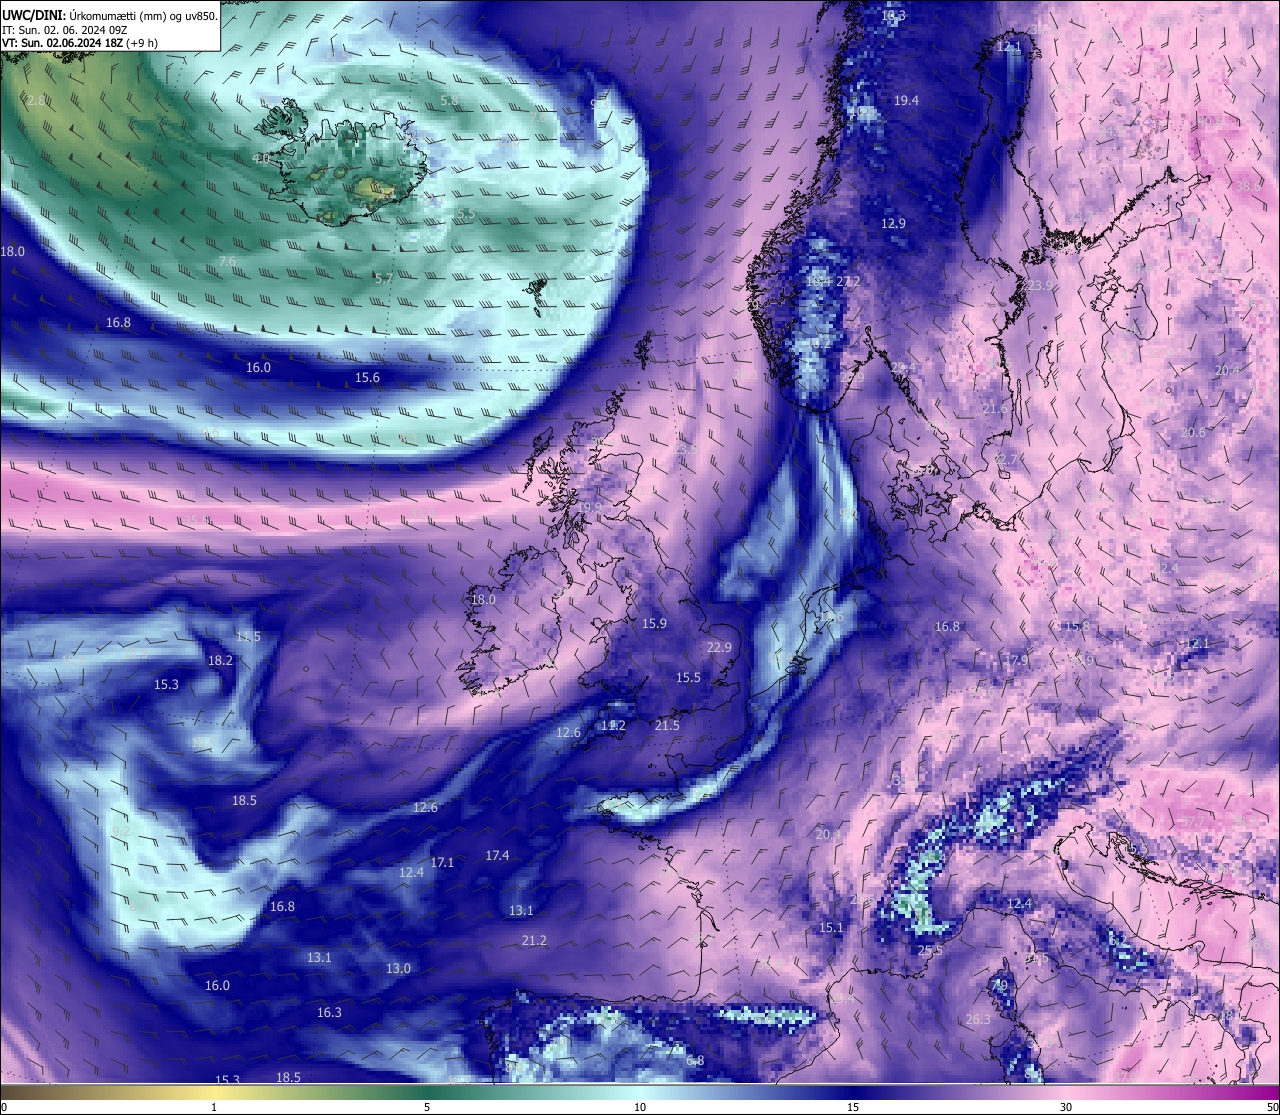Click the 'UWC/DINI' title text
This screenshot has width=1280, height=1115.
33,15
